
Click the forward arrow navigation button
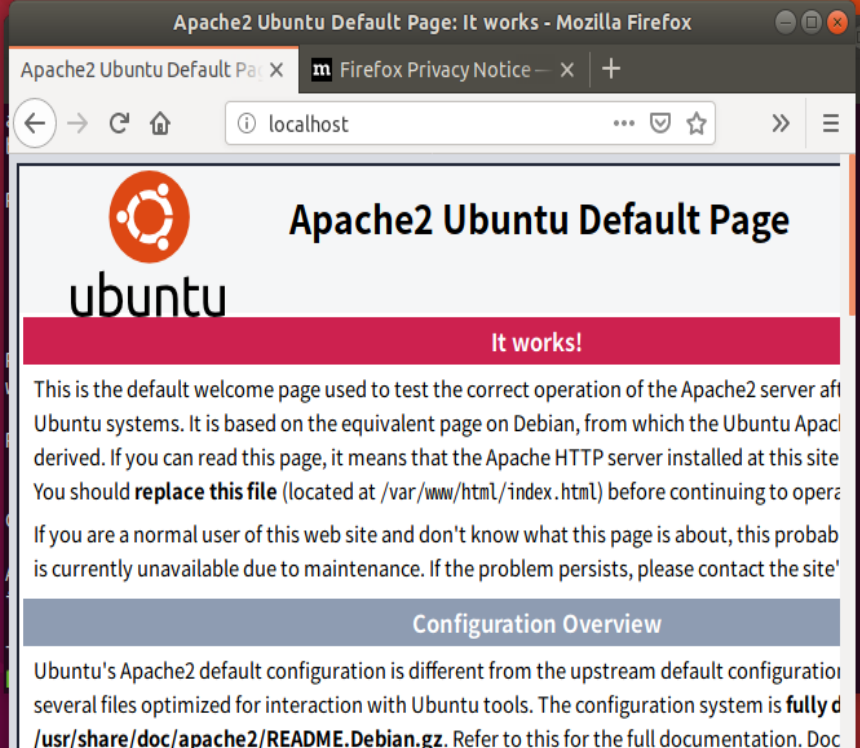tap(77, 123)
